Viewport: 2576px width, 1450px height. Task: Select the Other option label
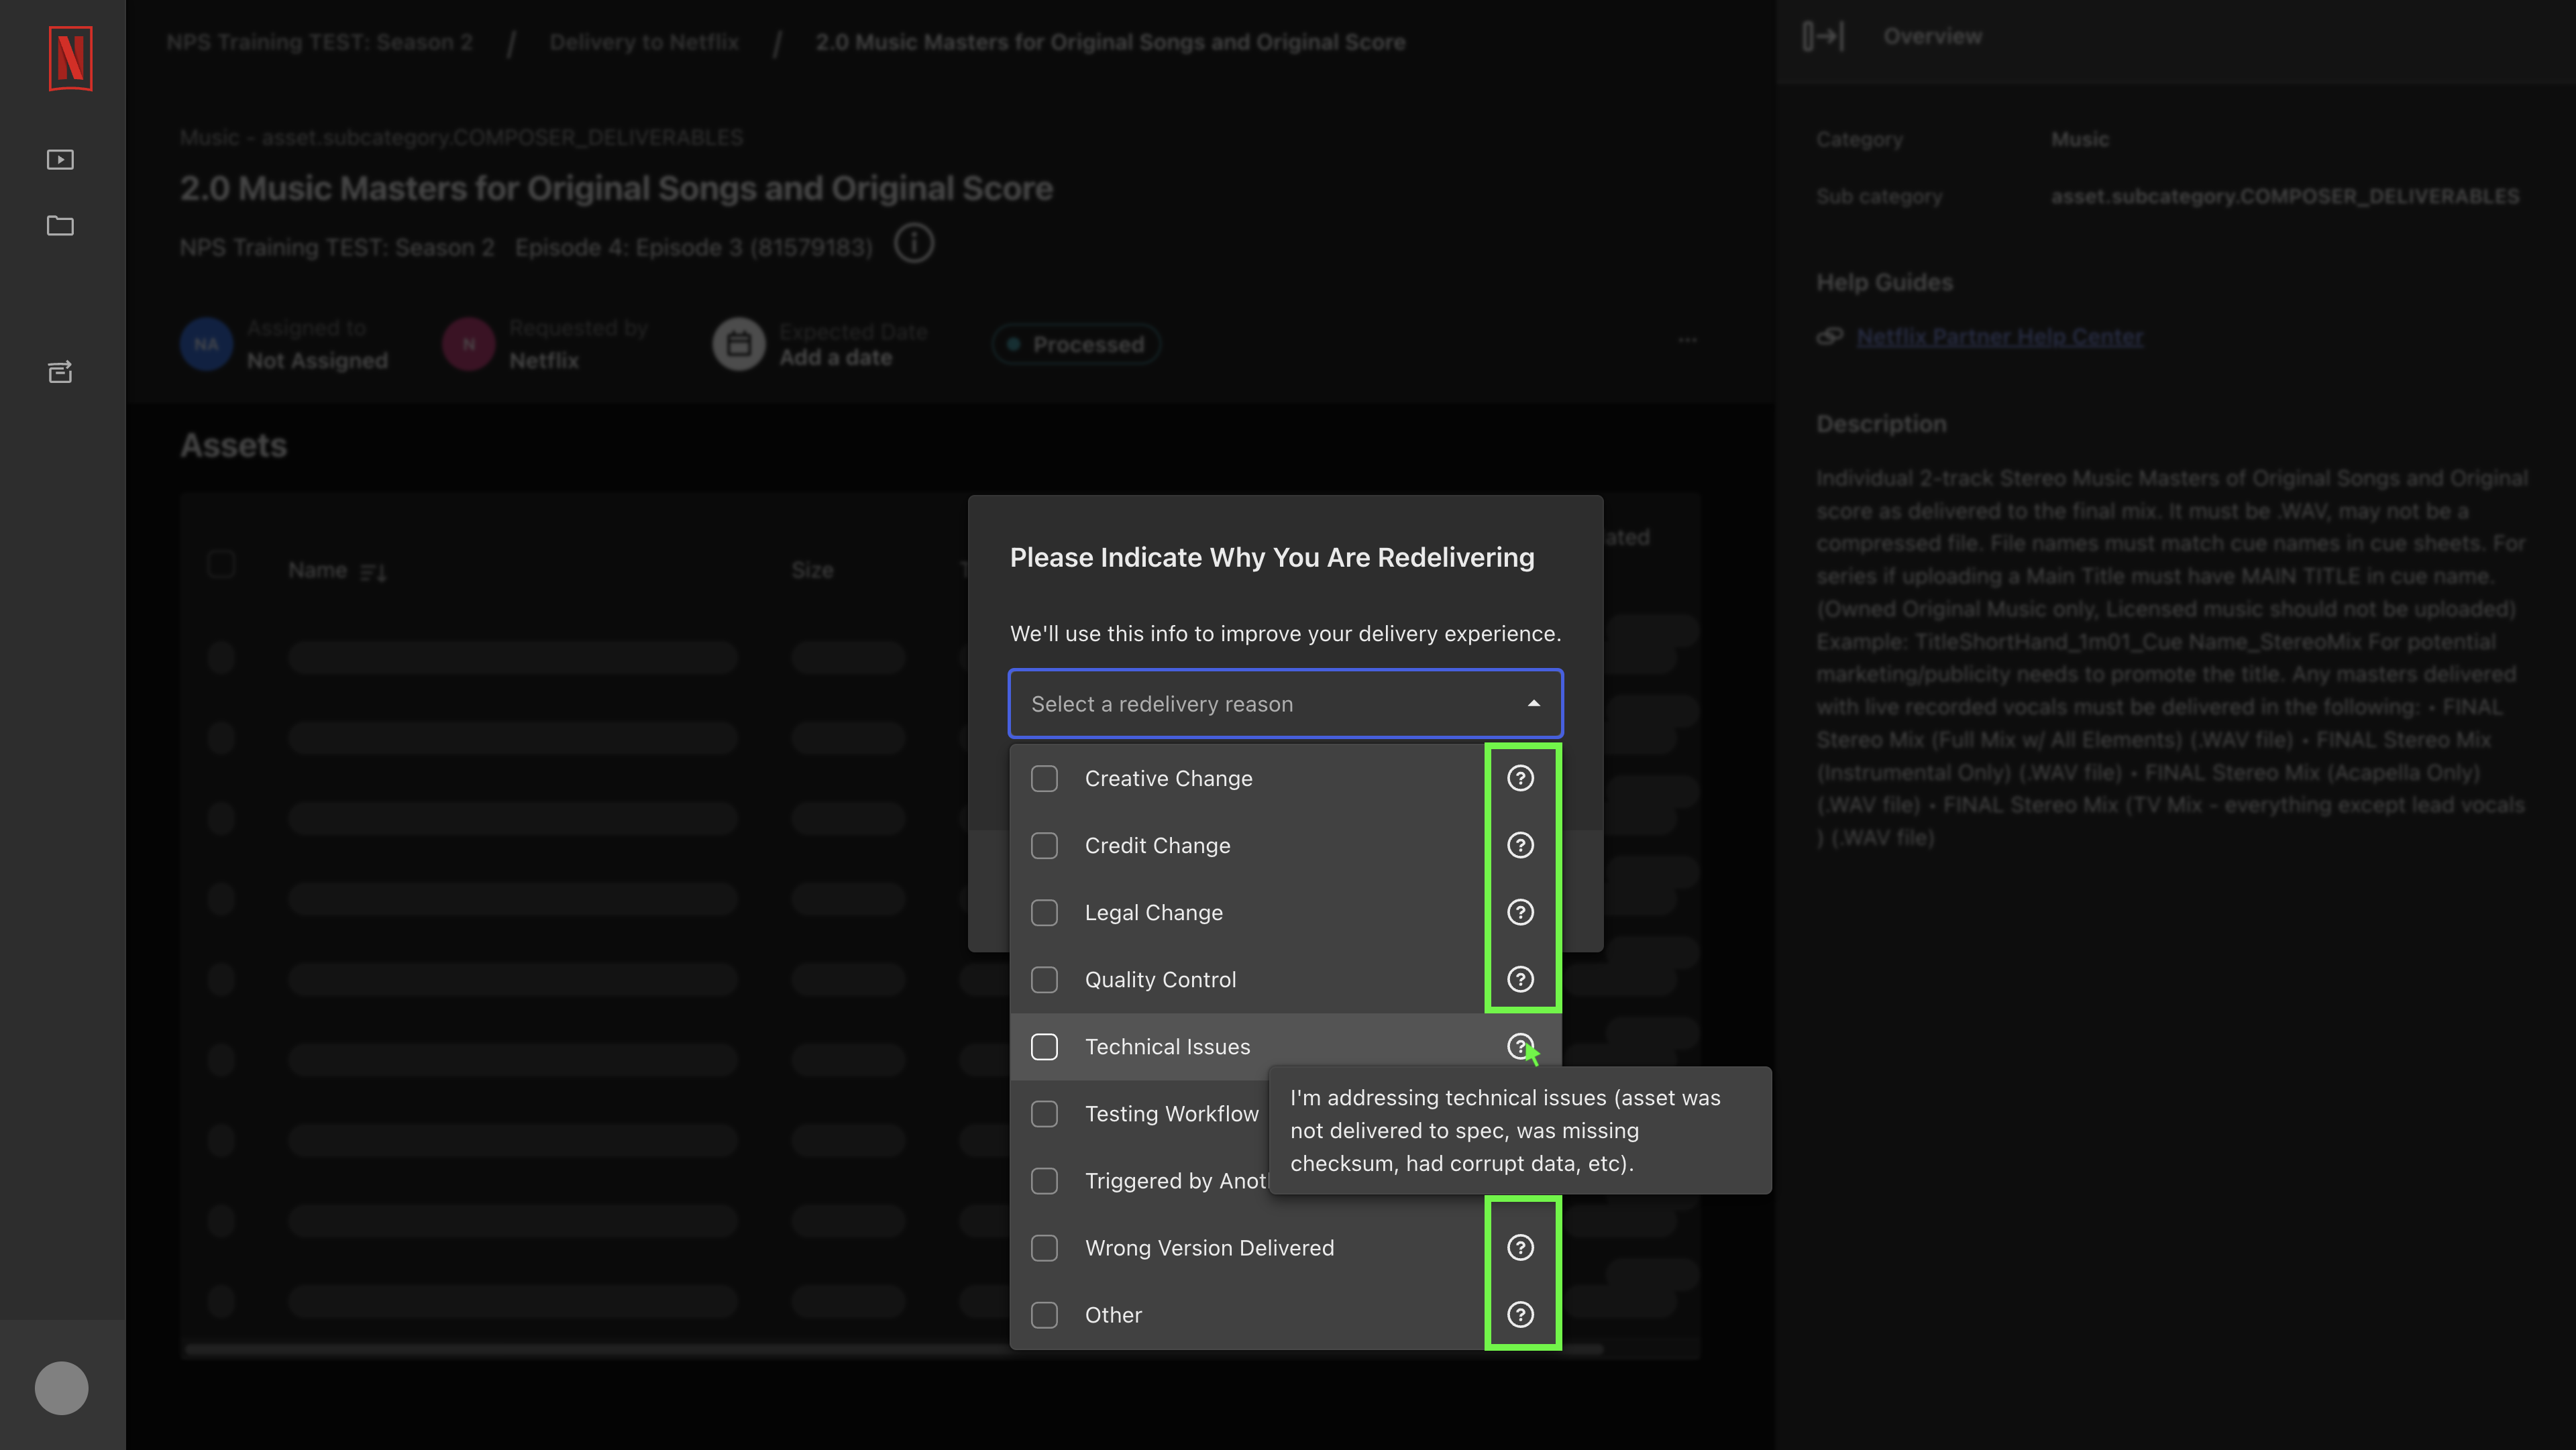(1113, 1314)
